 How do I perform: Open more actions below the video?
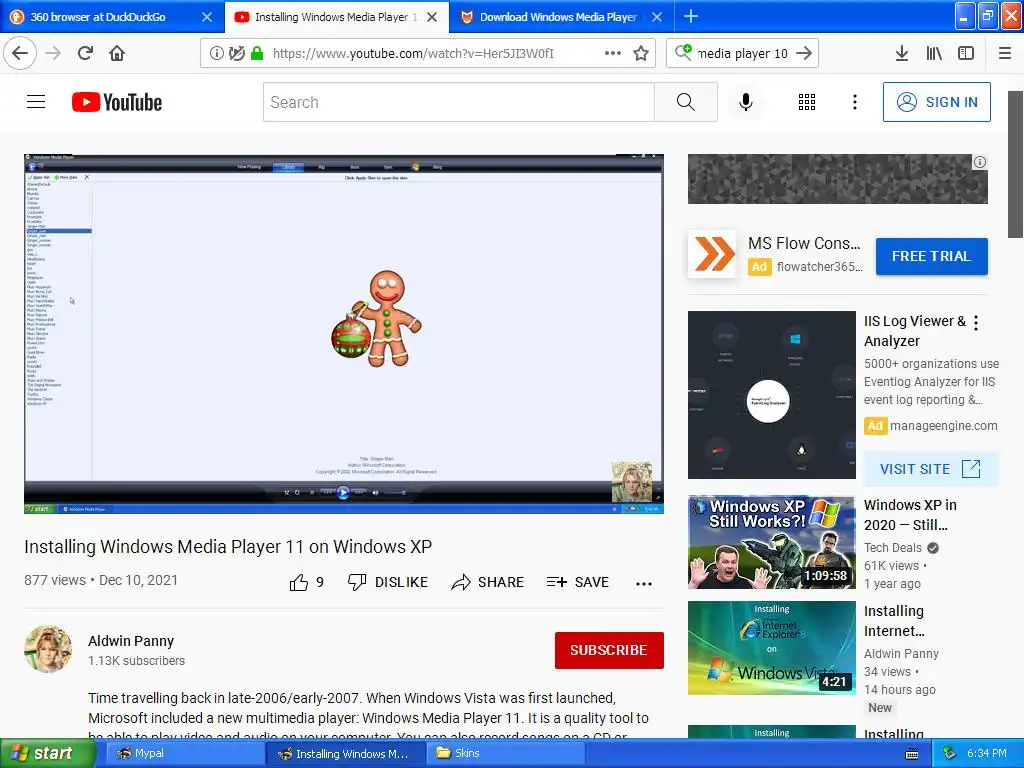click(x=644, y=583)
